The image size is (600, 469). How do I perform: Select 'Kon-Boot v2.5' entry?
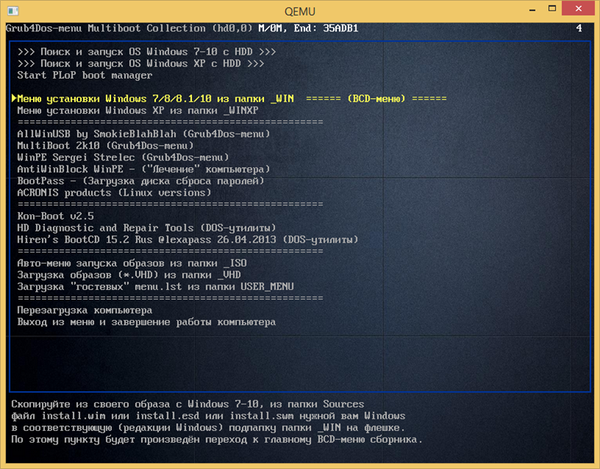click(55, 216)
